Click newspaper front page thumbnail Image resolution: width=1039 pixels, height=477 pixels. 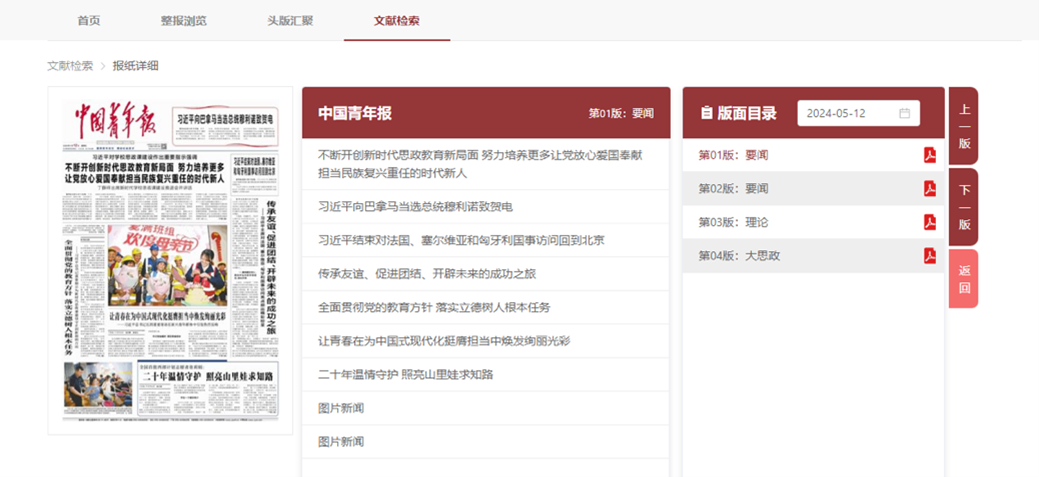pyautogui.click(x=170, y=260)
